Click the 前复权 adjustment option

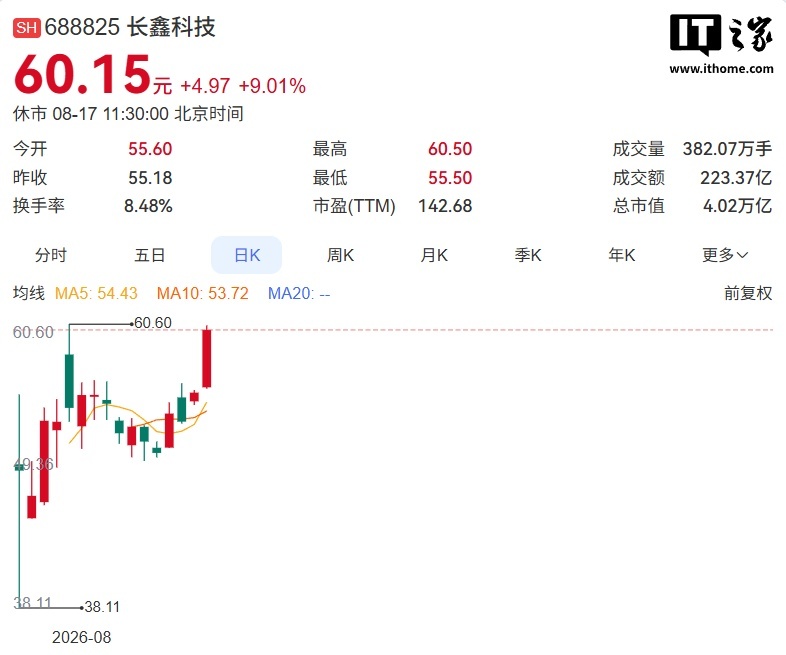pos(748,293)
